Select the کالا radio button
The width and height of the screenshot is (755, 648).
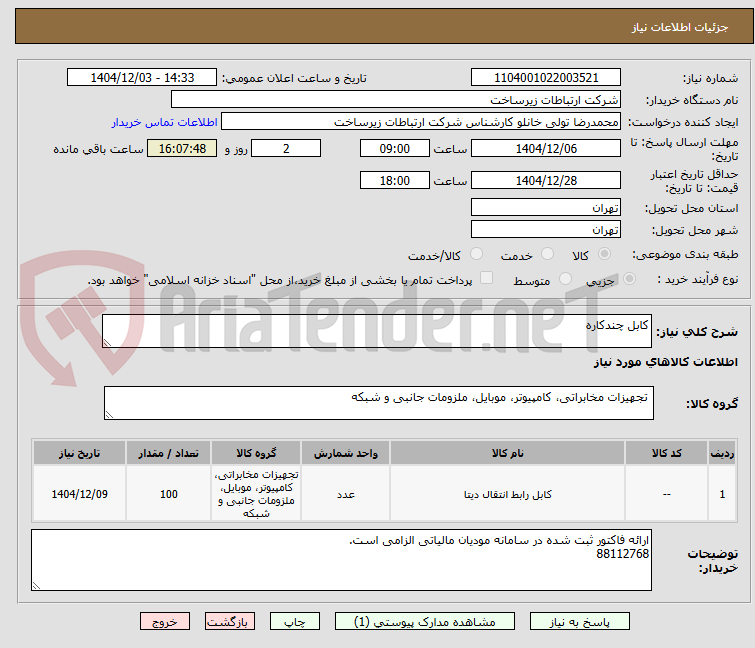tap(604, 254)
